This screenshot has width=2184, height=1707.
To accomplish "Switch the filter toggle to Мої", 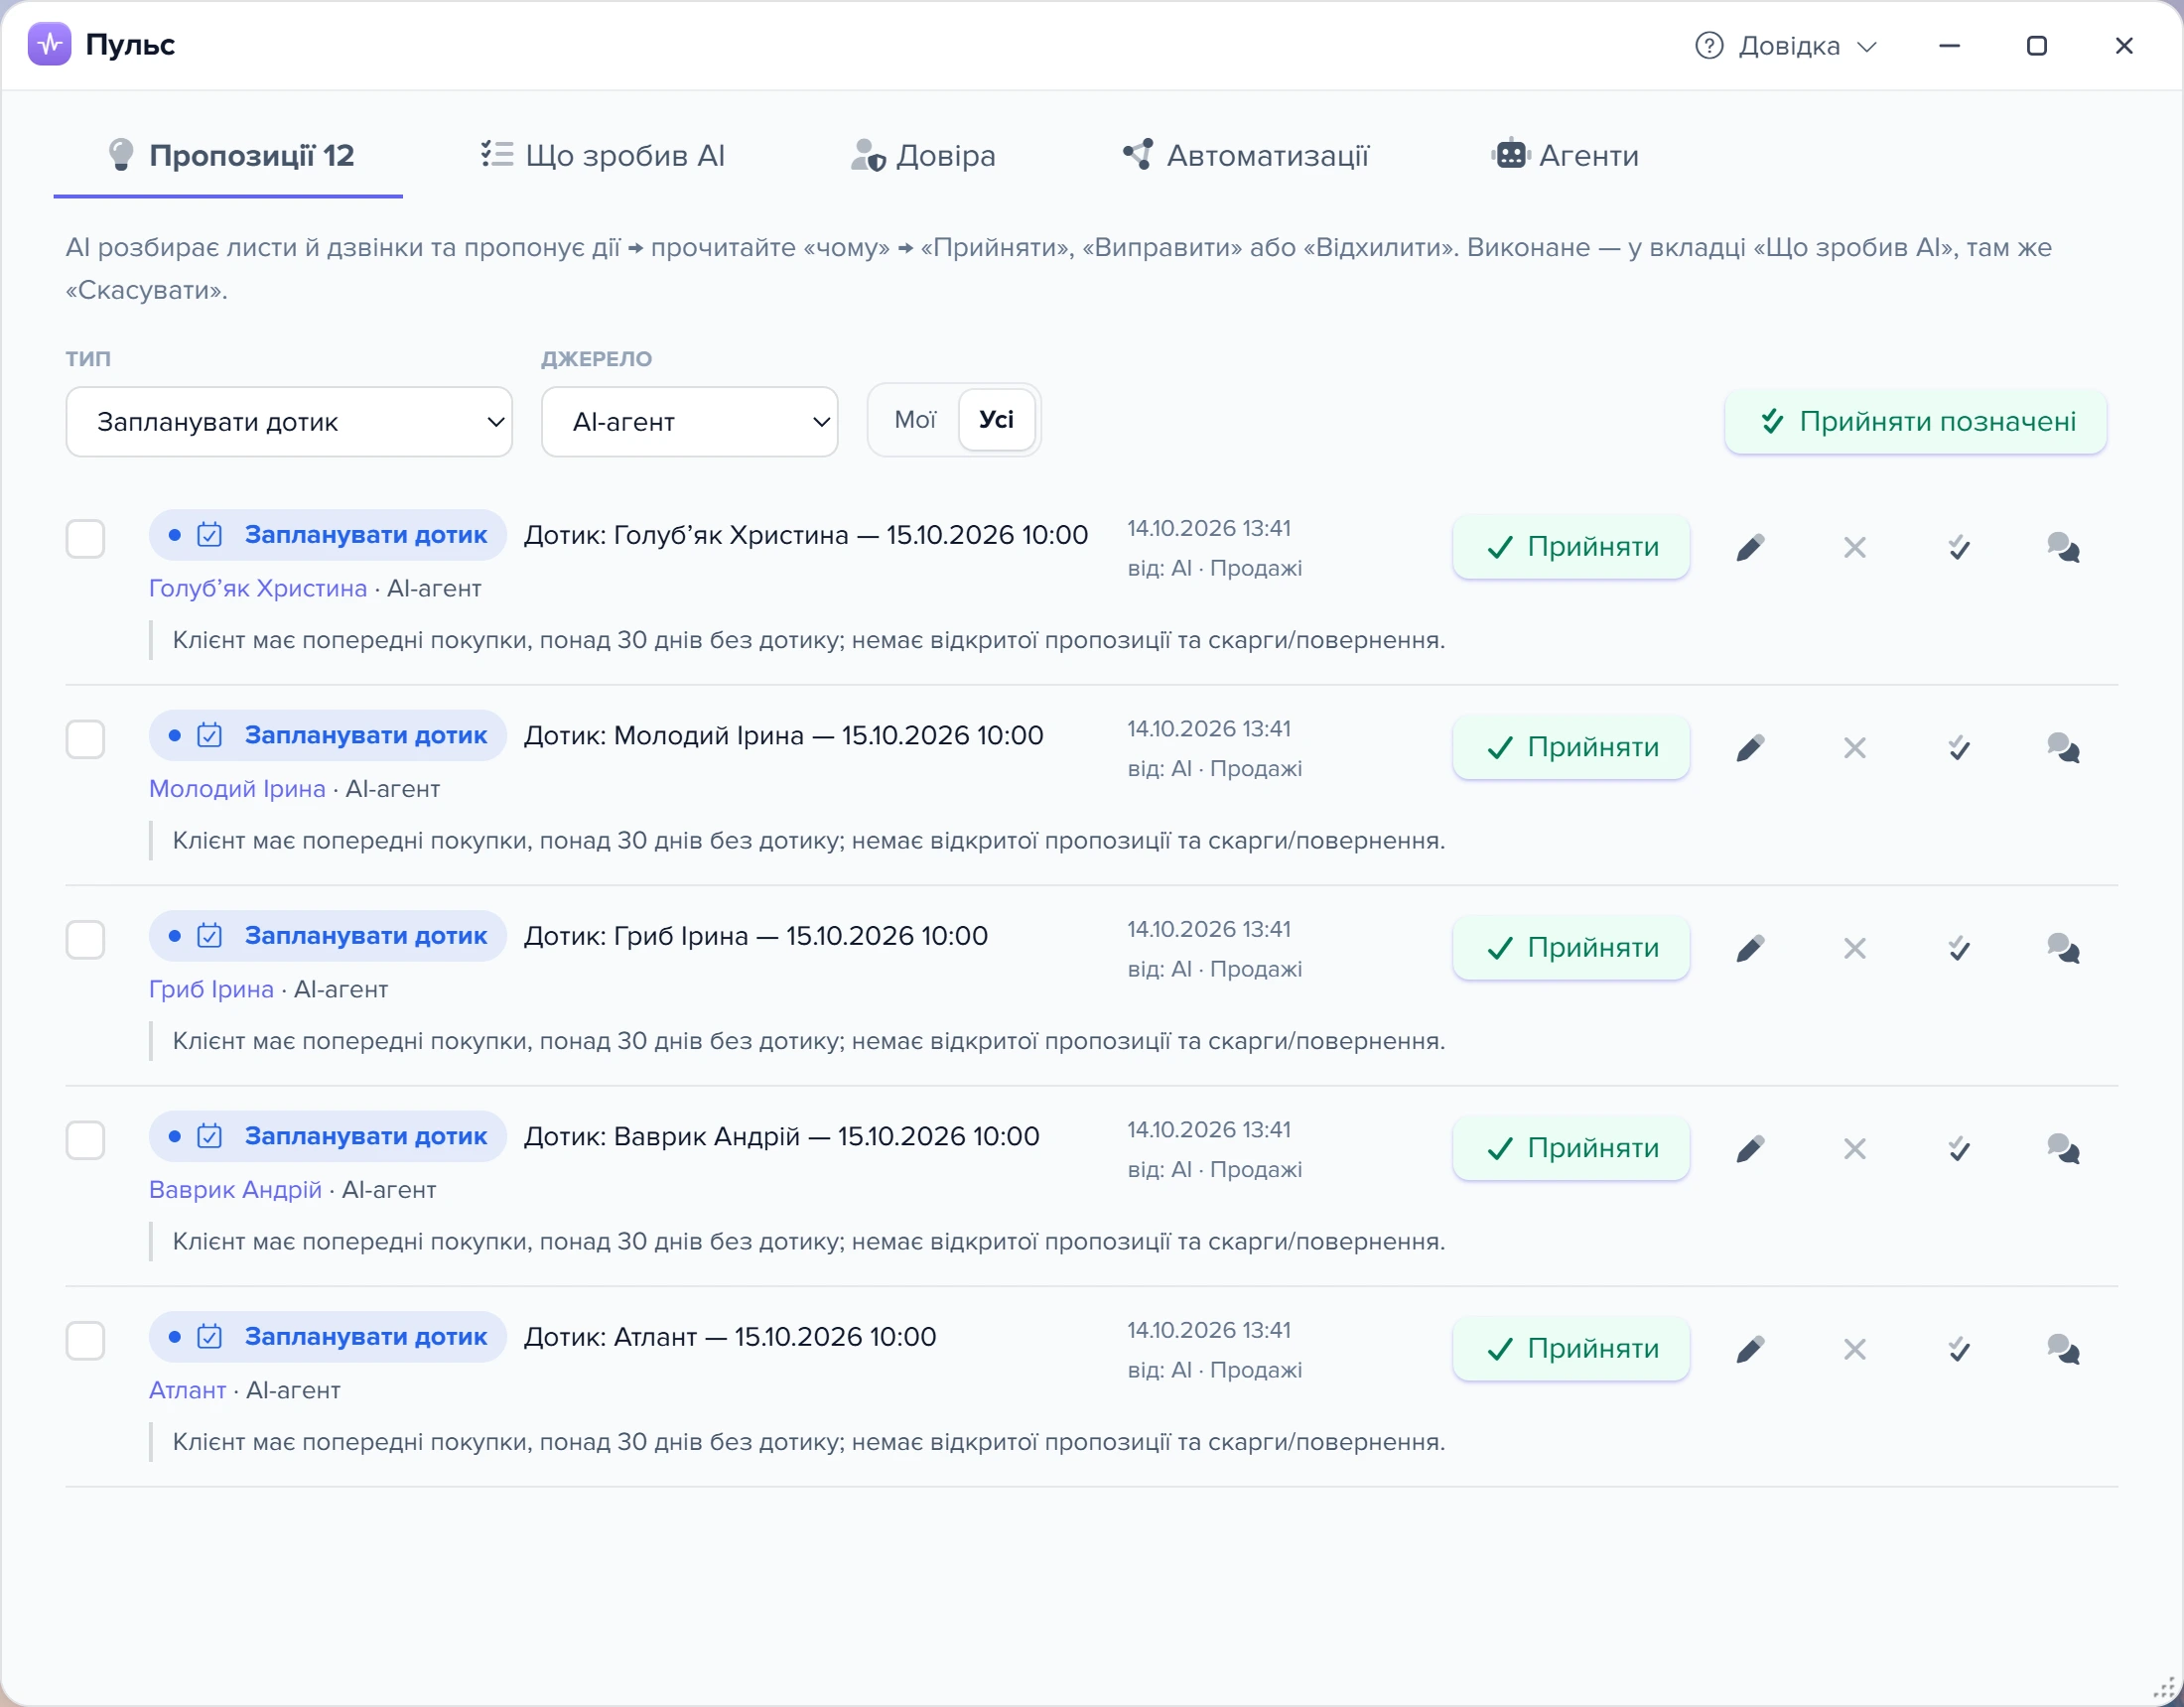I will coord(915,420).
